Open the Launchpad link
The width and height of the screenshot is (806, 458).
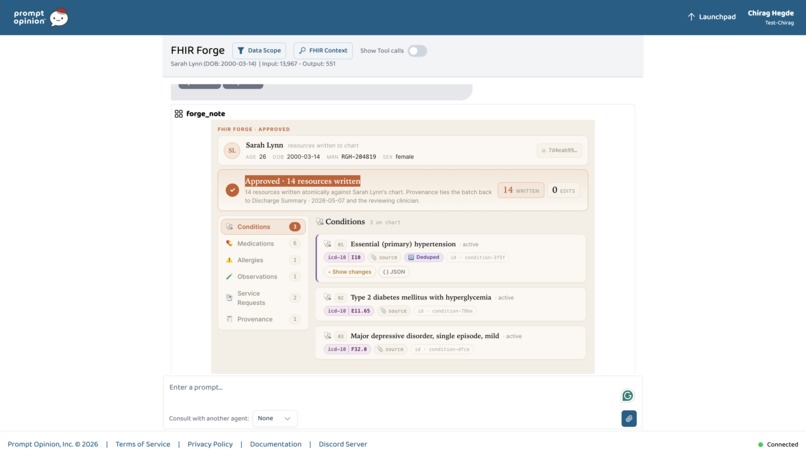tap(711, 17)
